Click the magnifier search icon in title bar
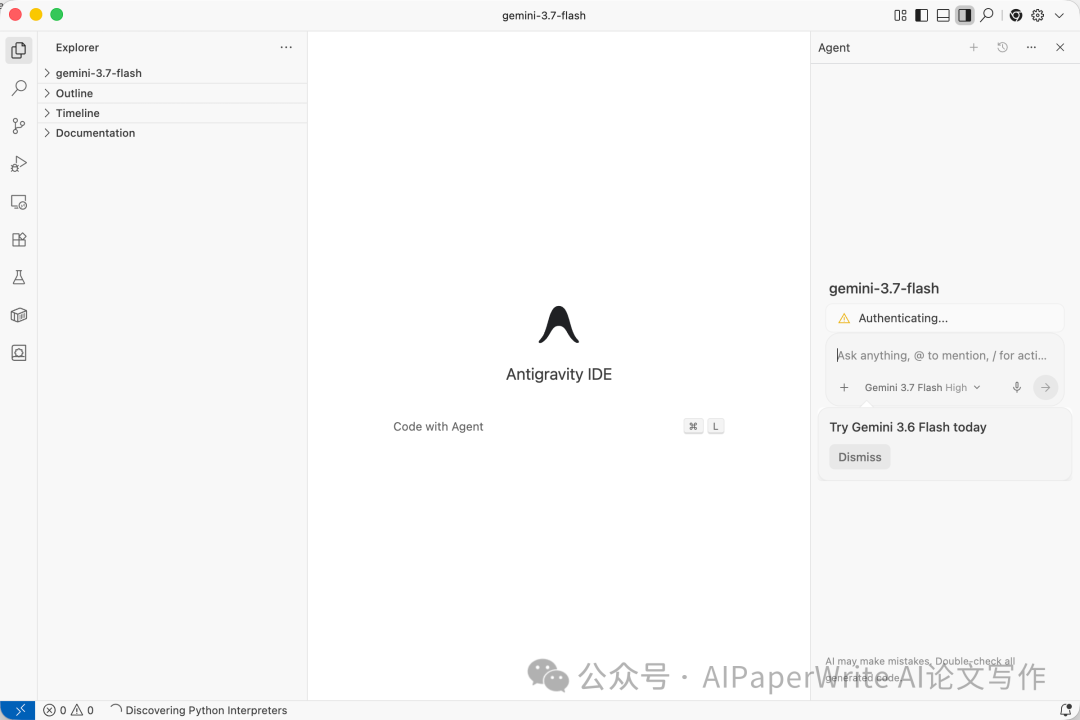 tap(987, 15)
